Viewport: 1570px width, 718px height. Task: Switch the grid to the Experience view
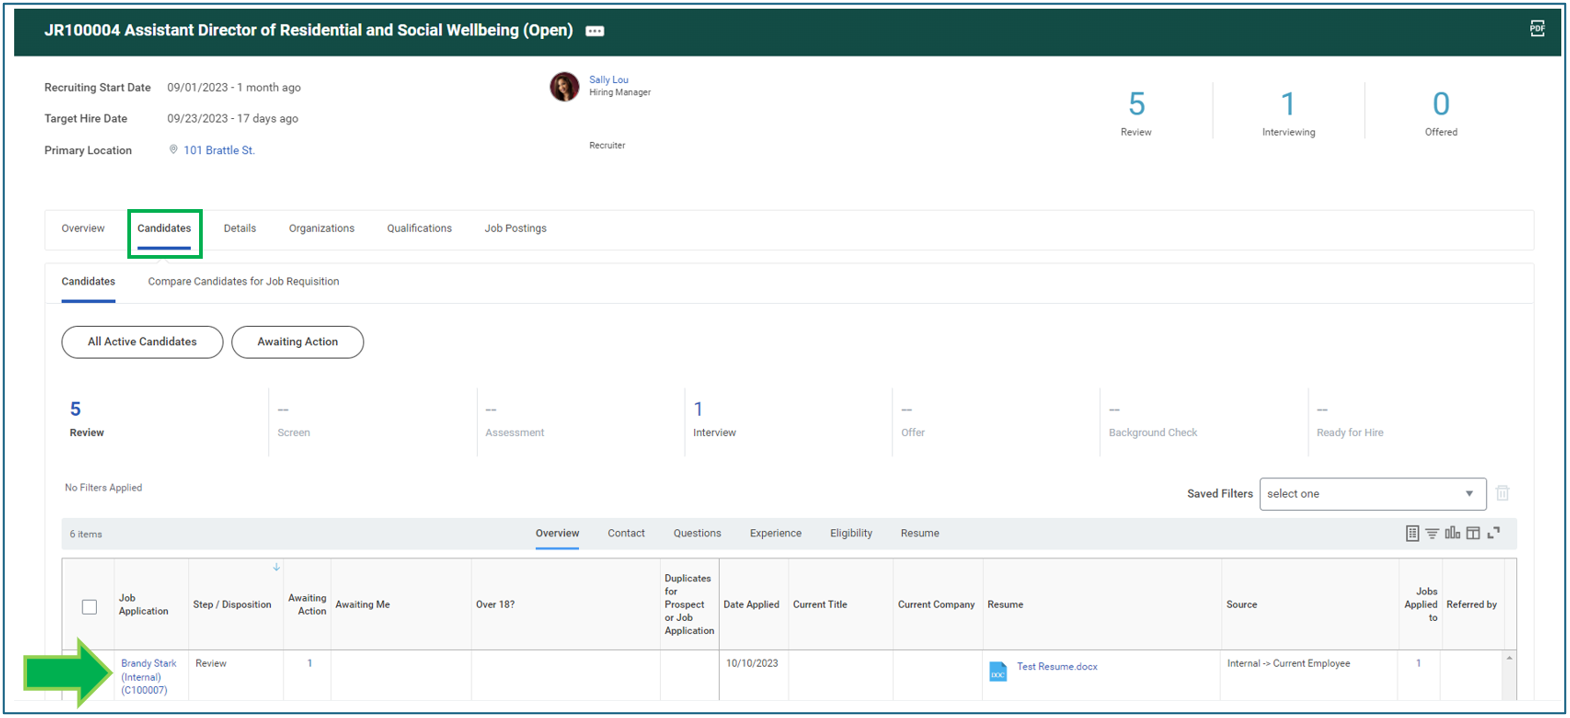(776, 534)
